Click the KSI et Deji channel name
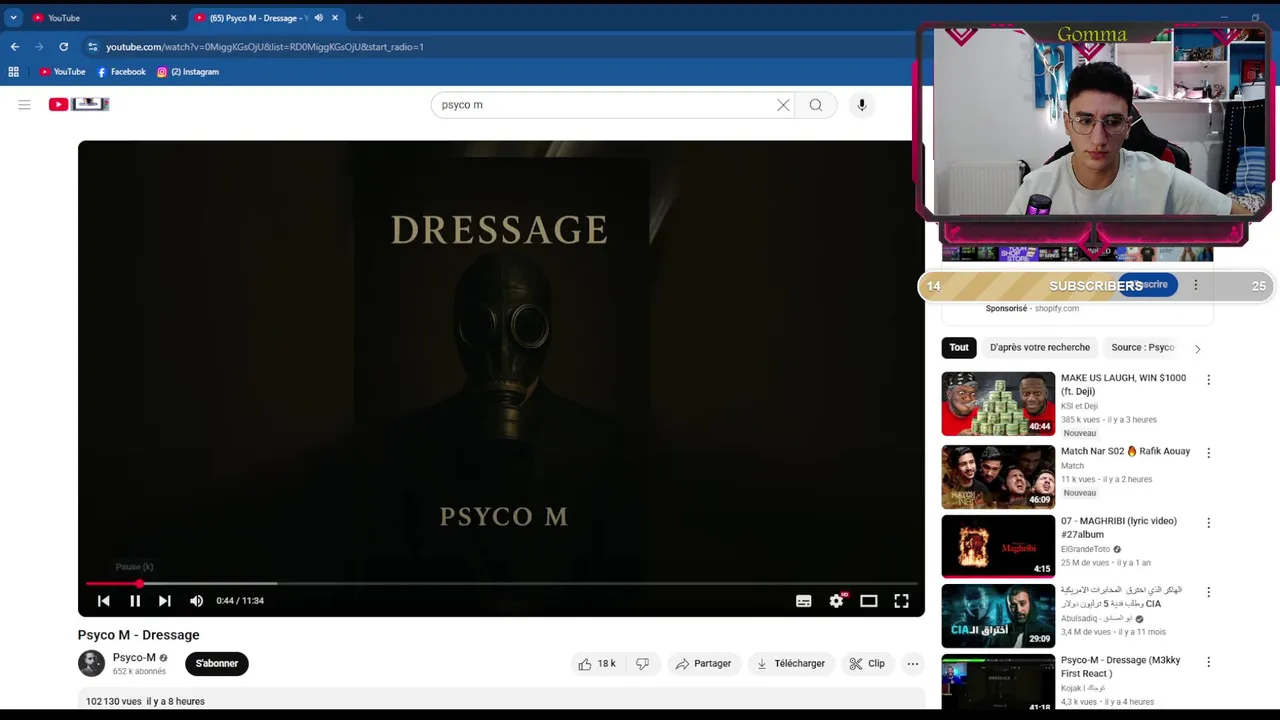The width and height of the screenshot is (1280, 720). pyautogui.click(x=1079, y=406)
